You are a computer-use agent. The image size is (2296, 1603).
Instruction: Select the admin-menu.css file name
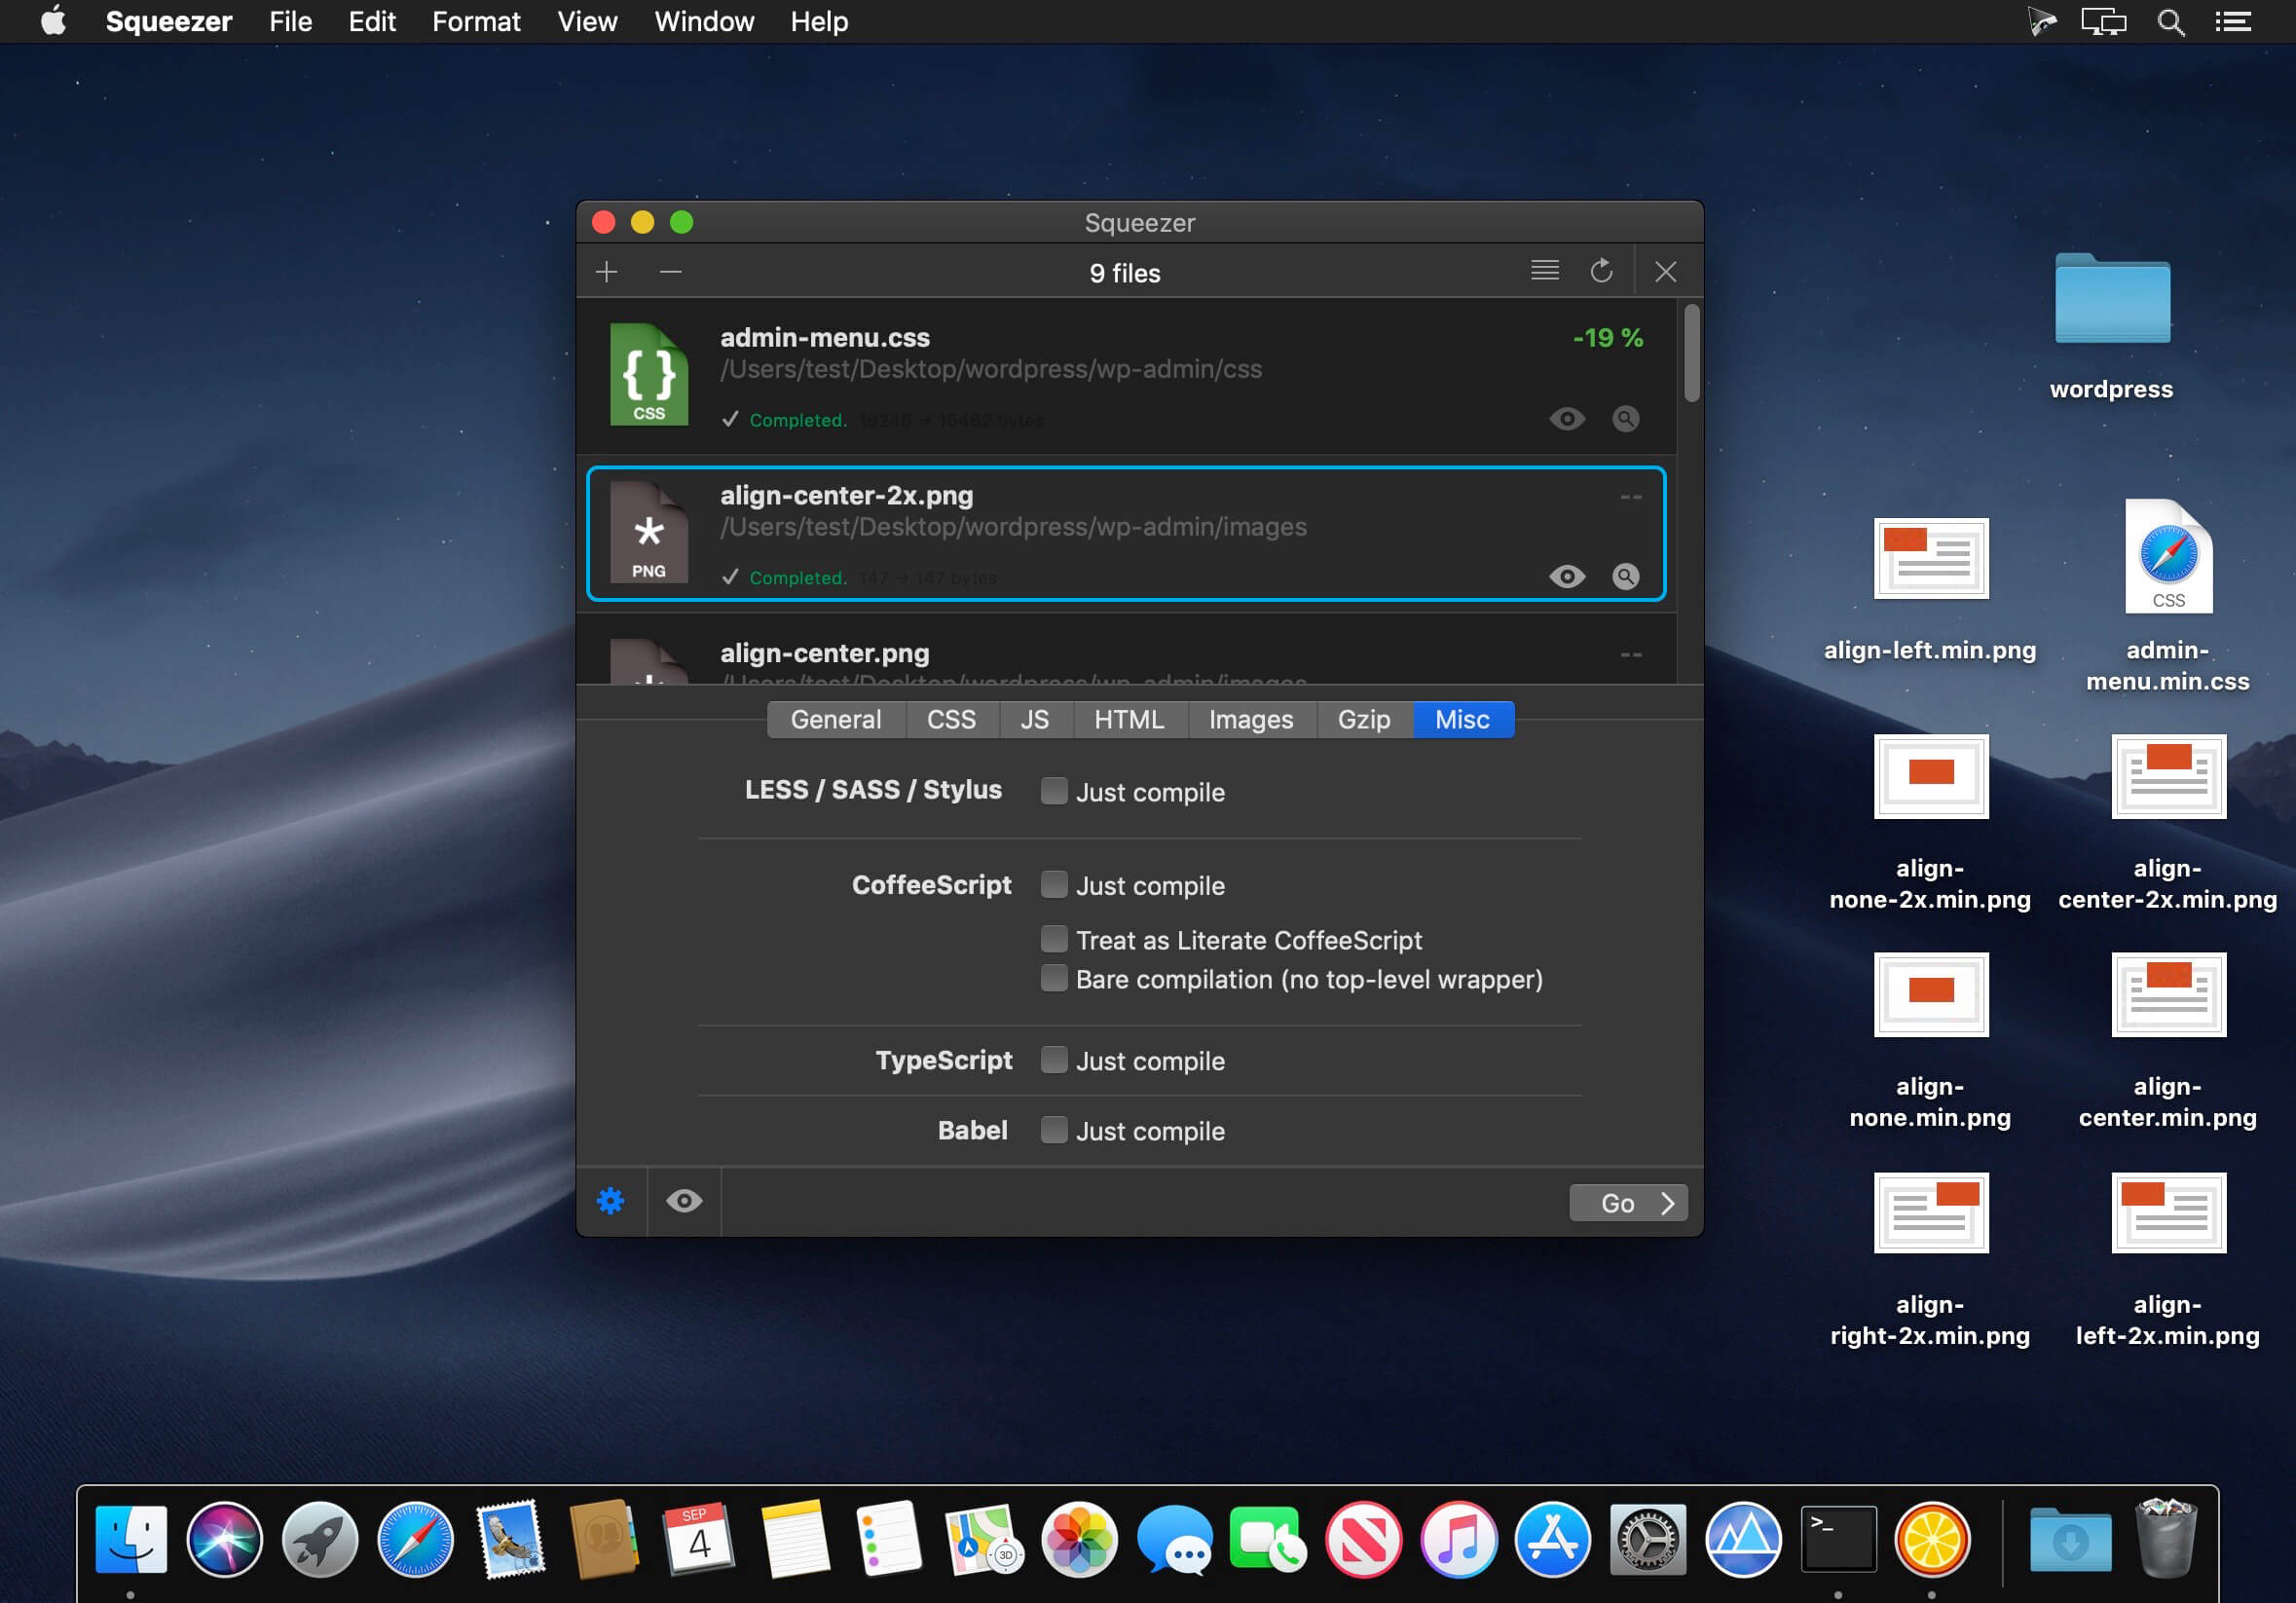pos(825,338)
